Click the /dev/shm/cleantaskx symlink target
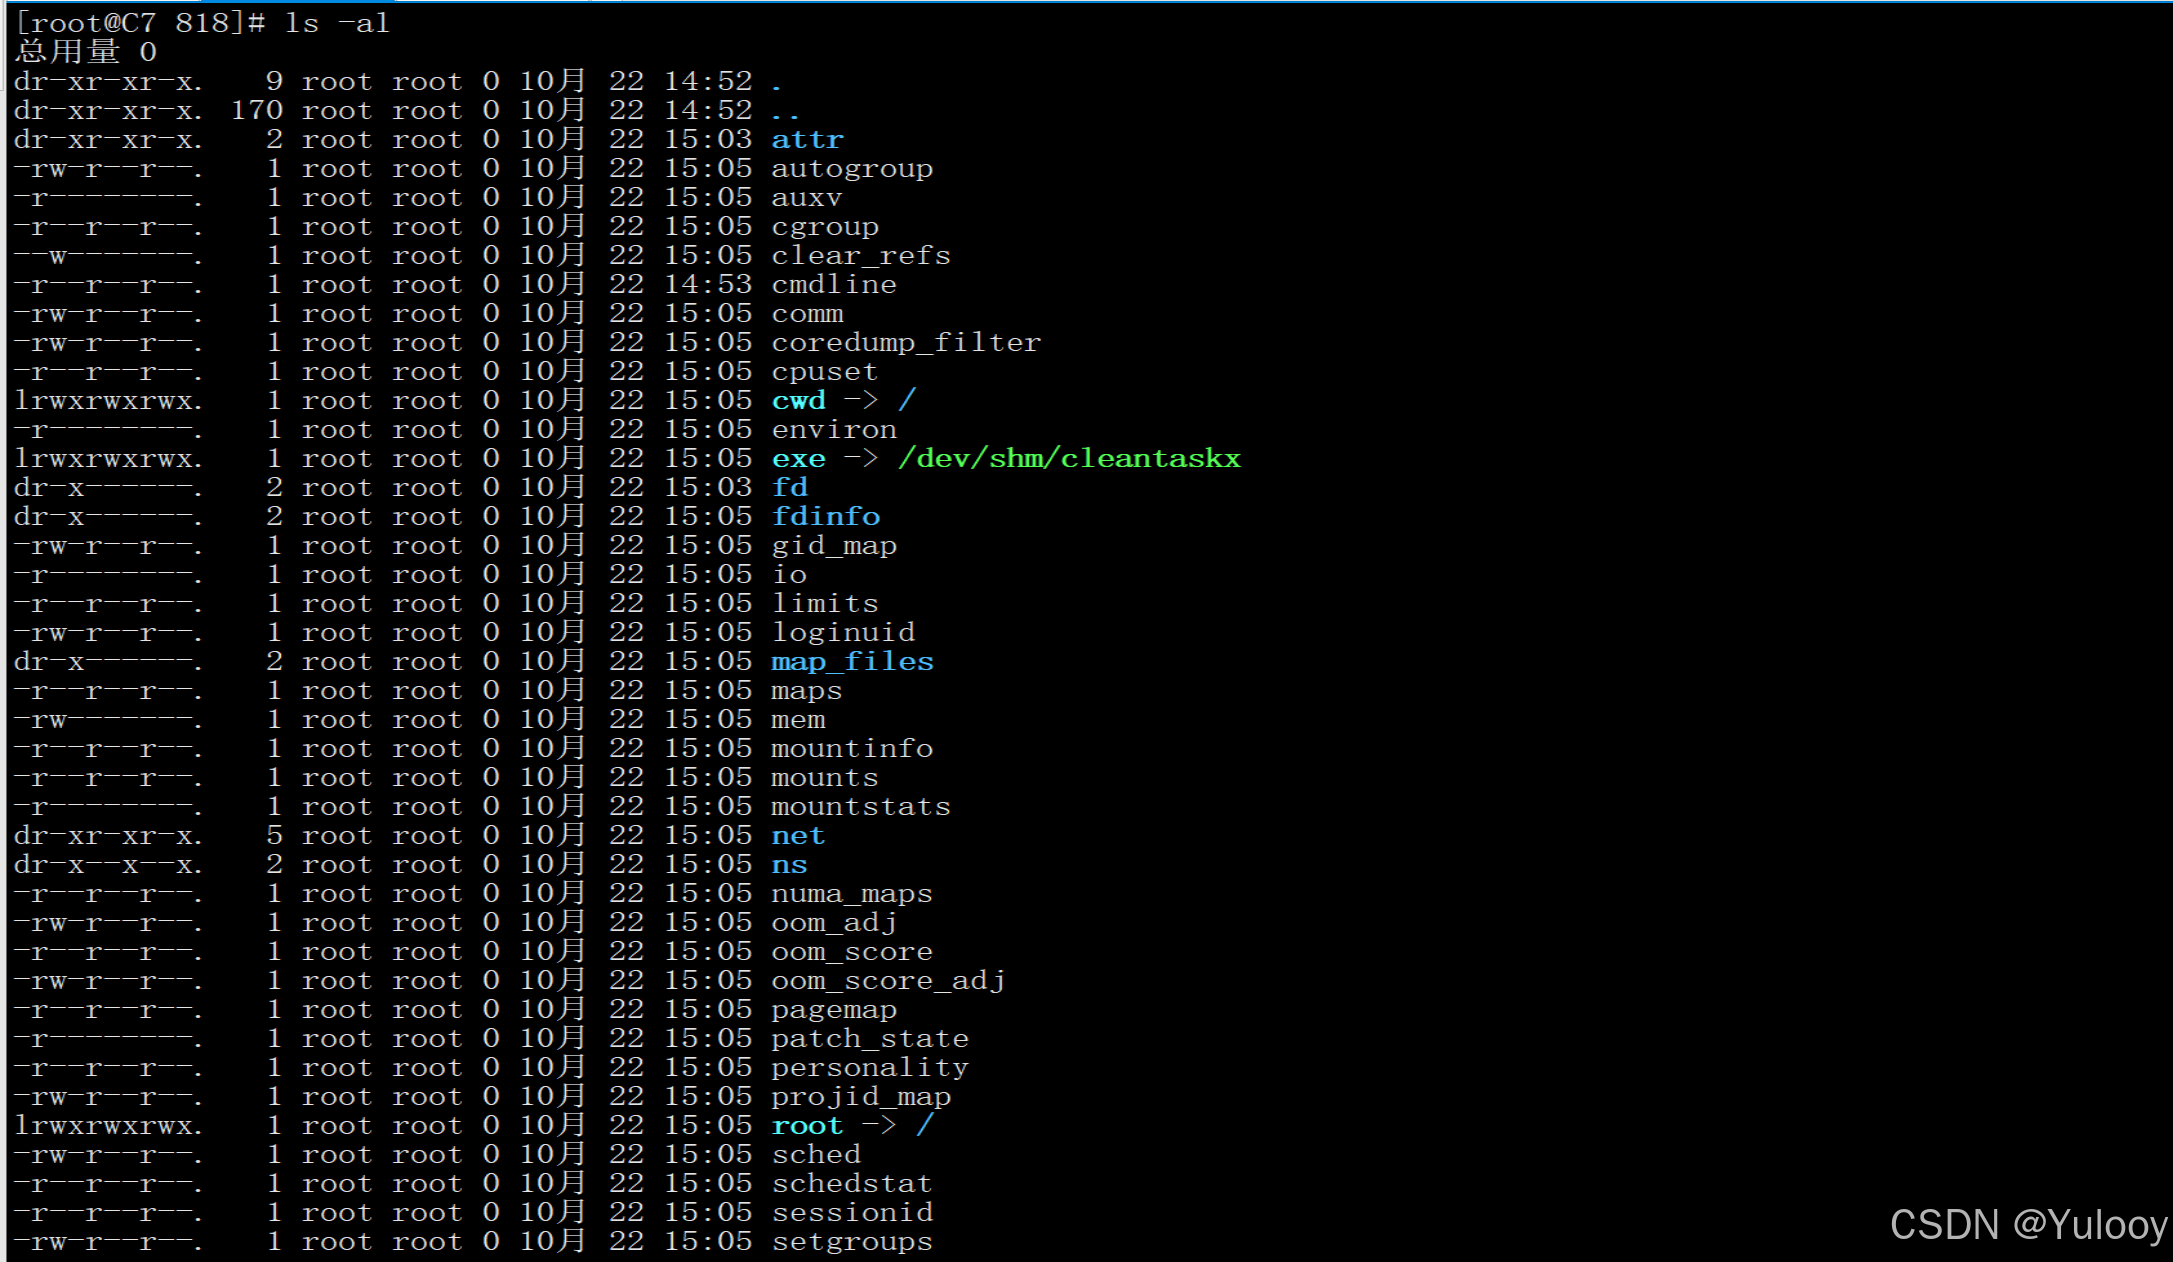 [x=1069, y=459]
